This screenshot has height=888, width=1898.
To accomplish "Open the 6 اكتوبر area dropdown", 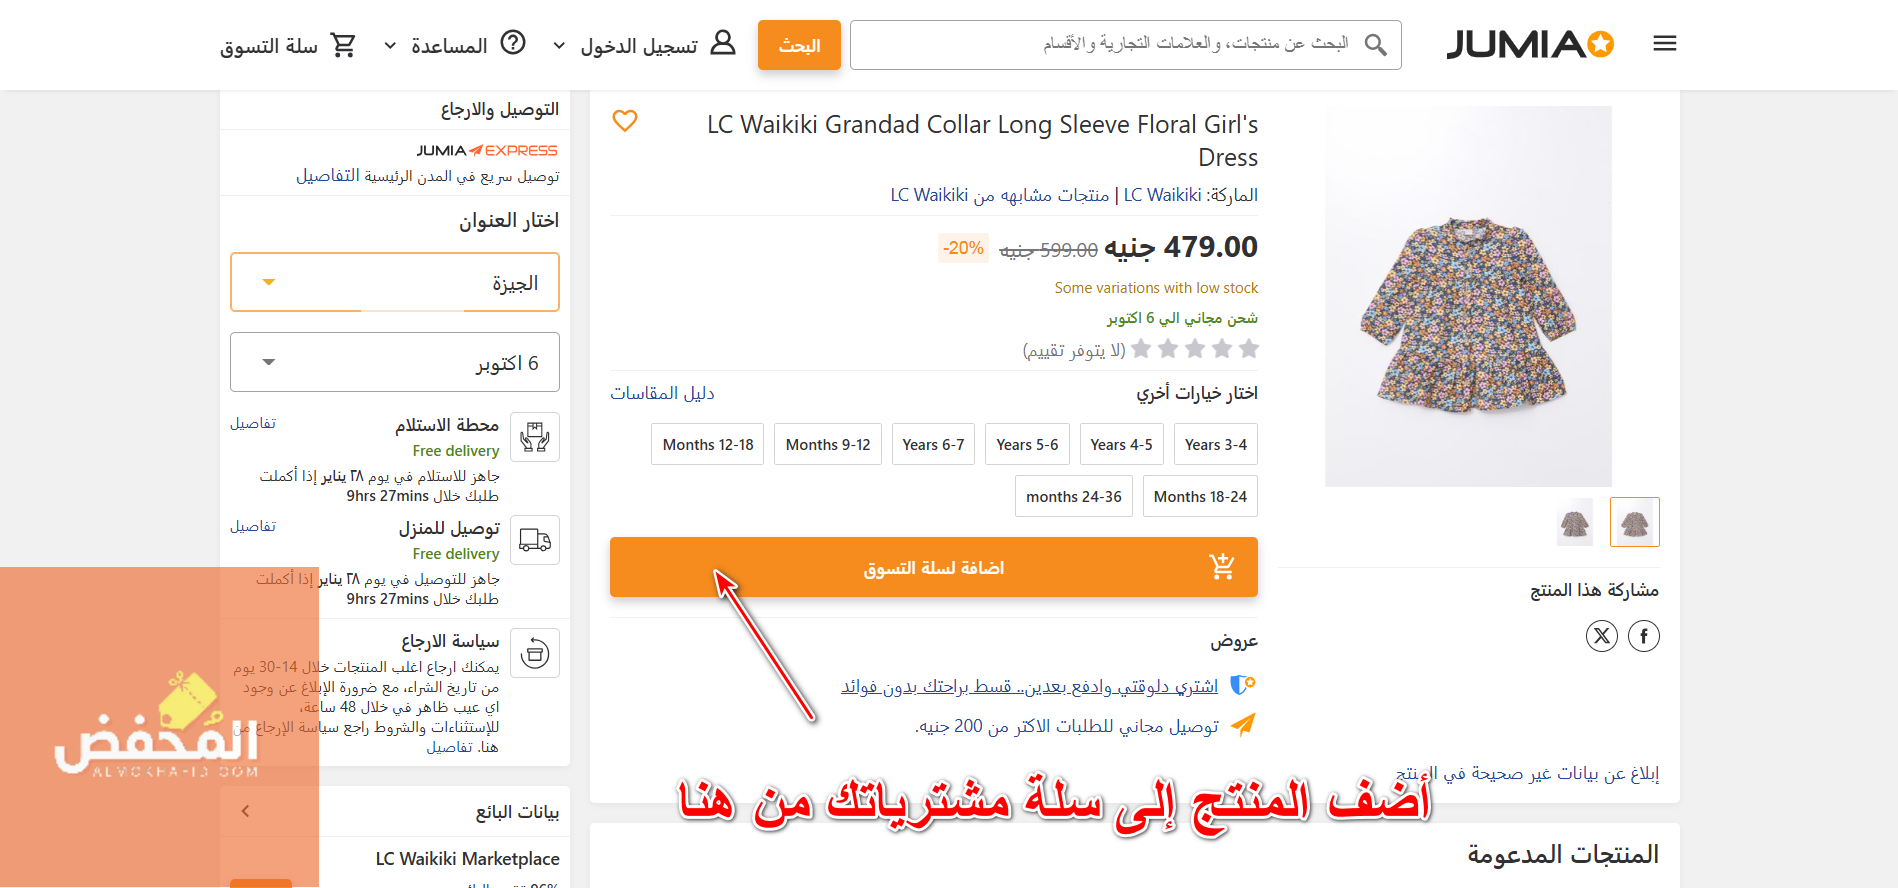I will click(x=395, y=362).
